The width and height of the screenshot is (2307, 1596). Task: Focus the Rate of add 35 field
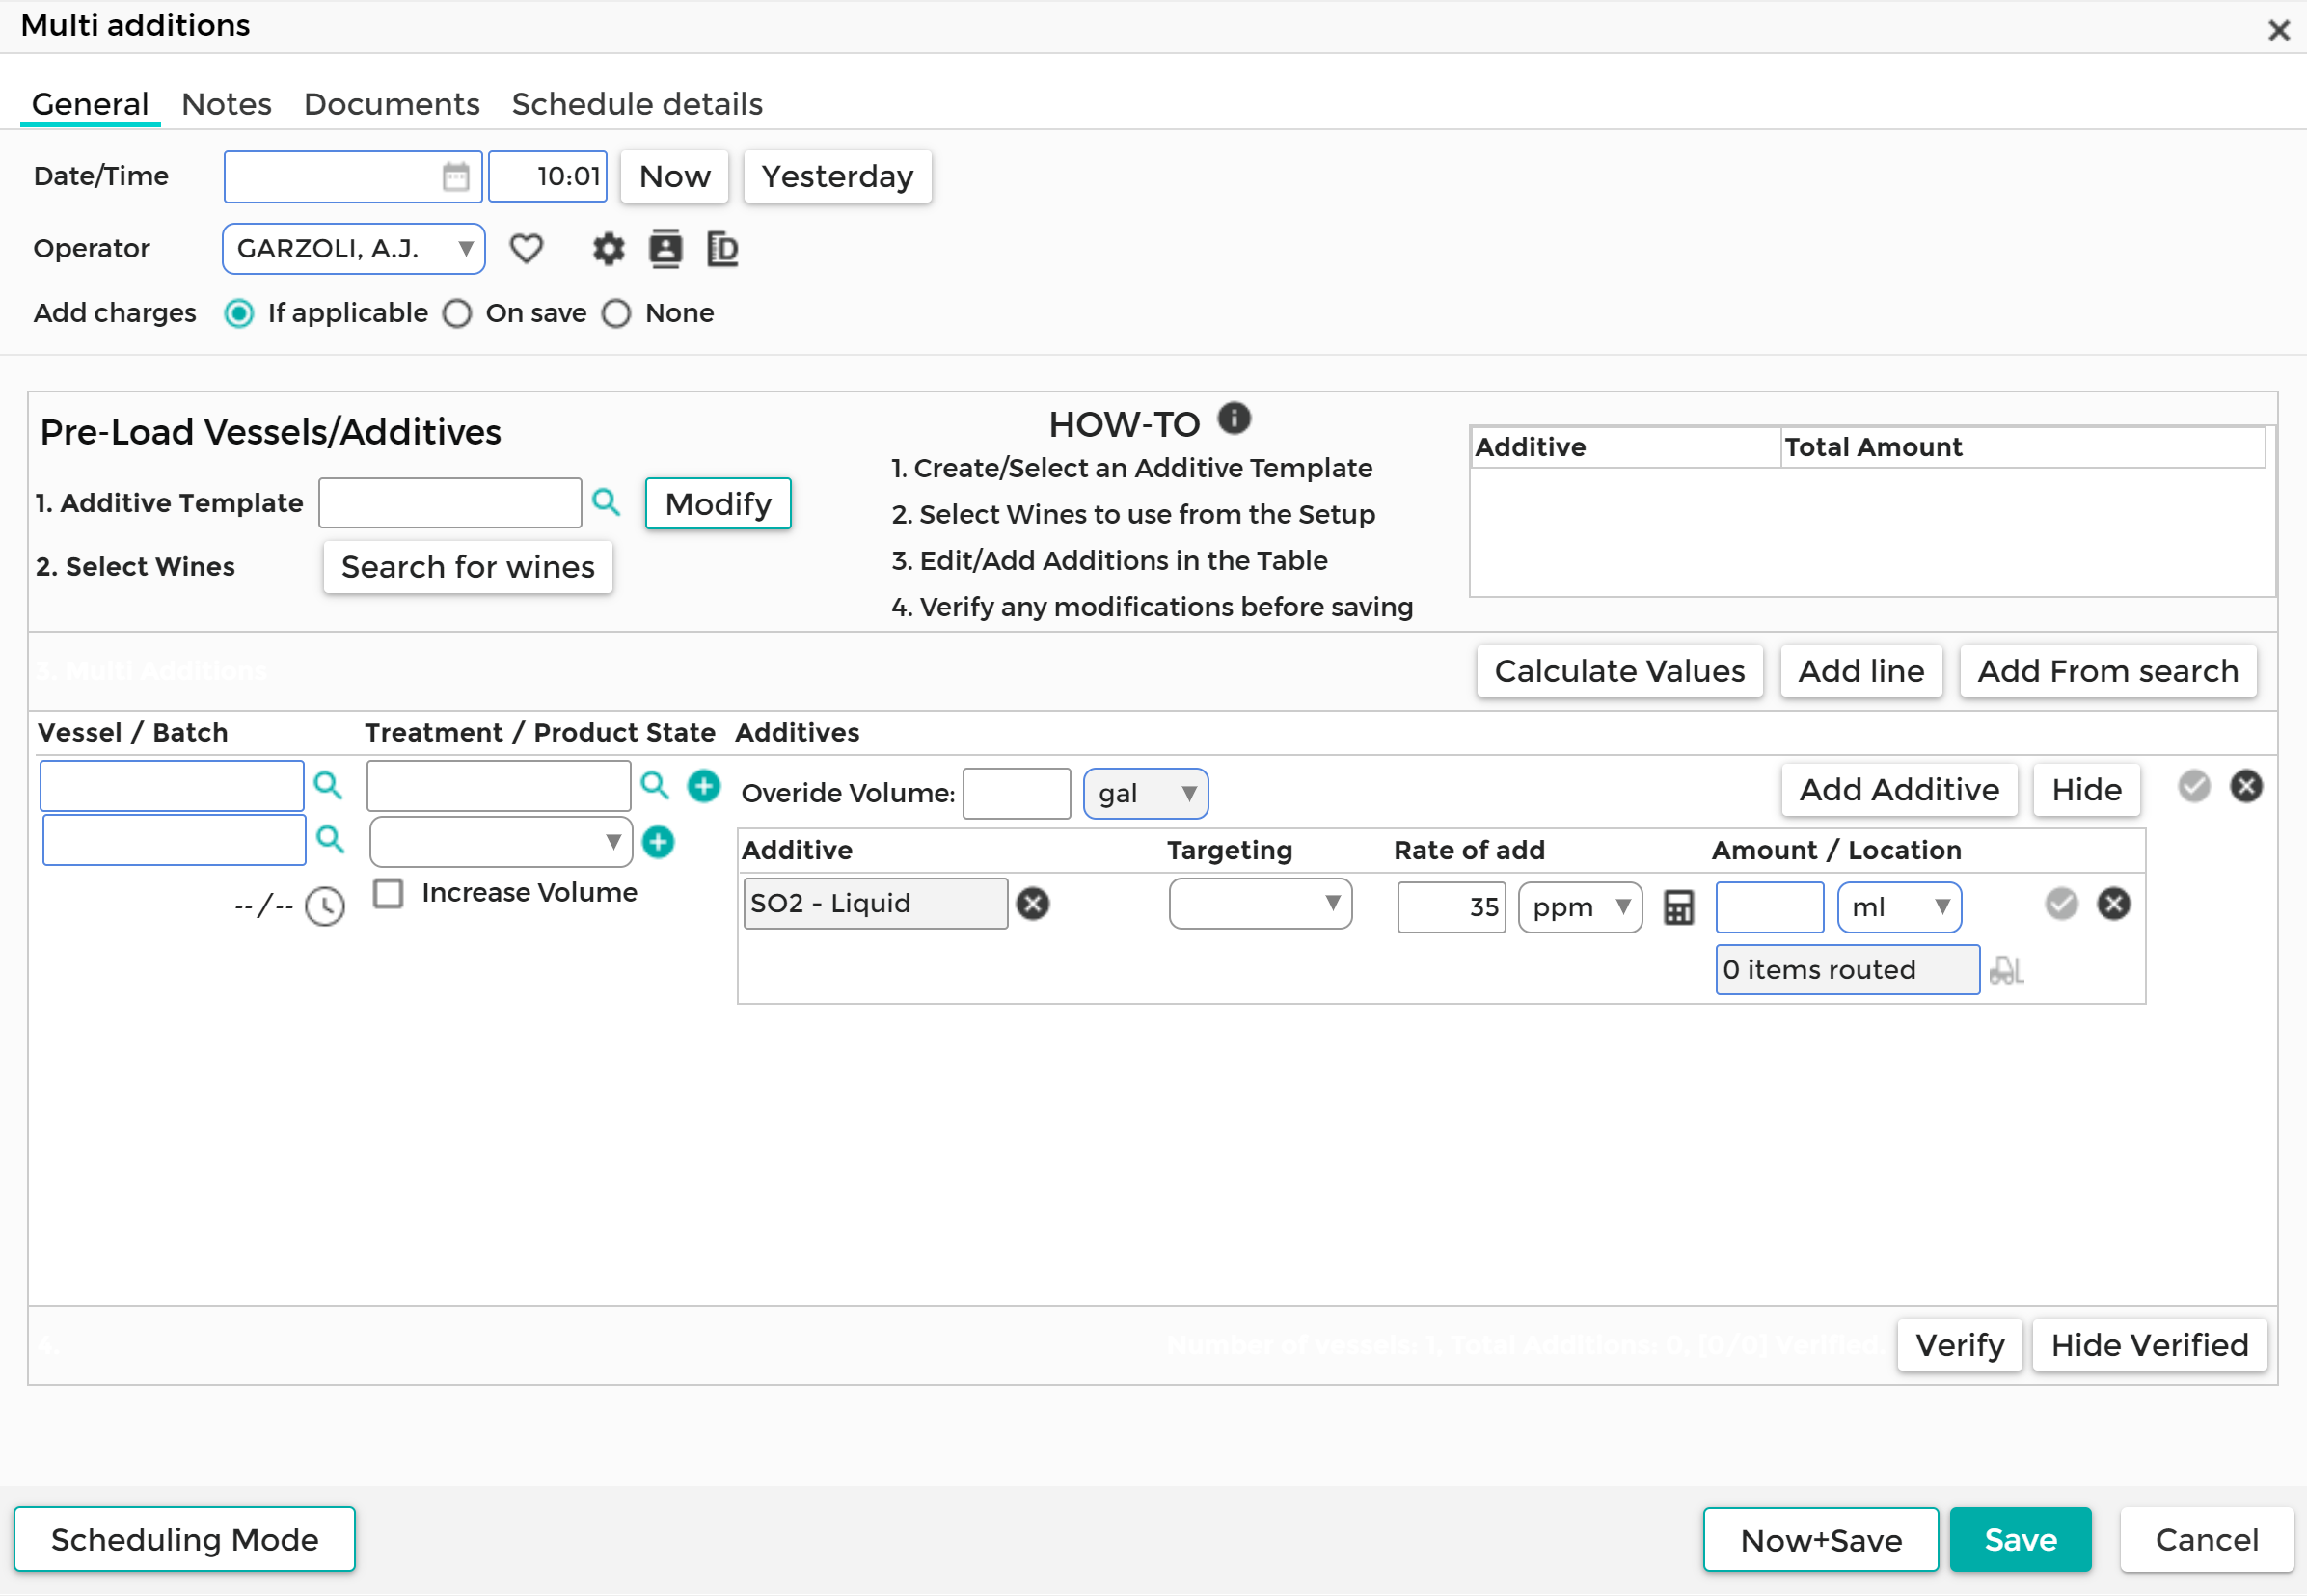tap(1451, 908)
